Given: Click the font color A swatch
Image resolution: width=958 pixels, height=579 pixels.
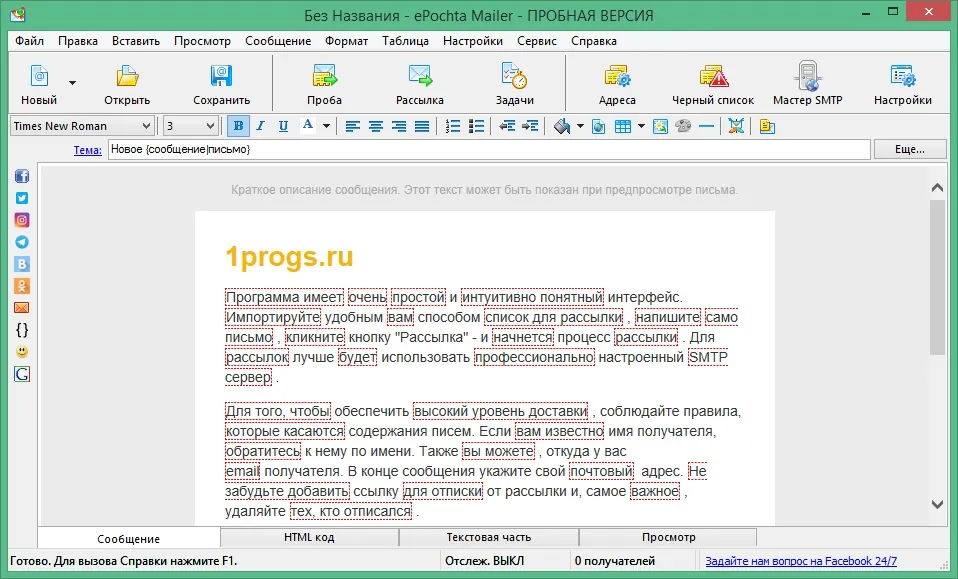Looking at the screenshot, I should click(x=308, y=126).
